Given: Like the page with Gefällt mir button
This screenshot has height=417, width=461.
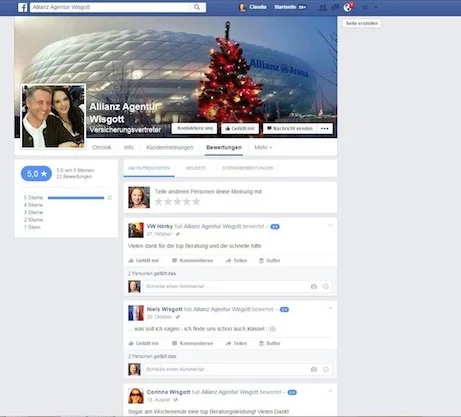Looking at the screenshot, I should click(240, 128).
